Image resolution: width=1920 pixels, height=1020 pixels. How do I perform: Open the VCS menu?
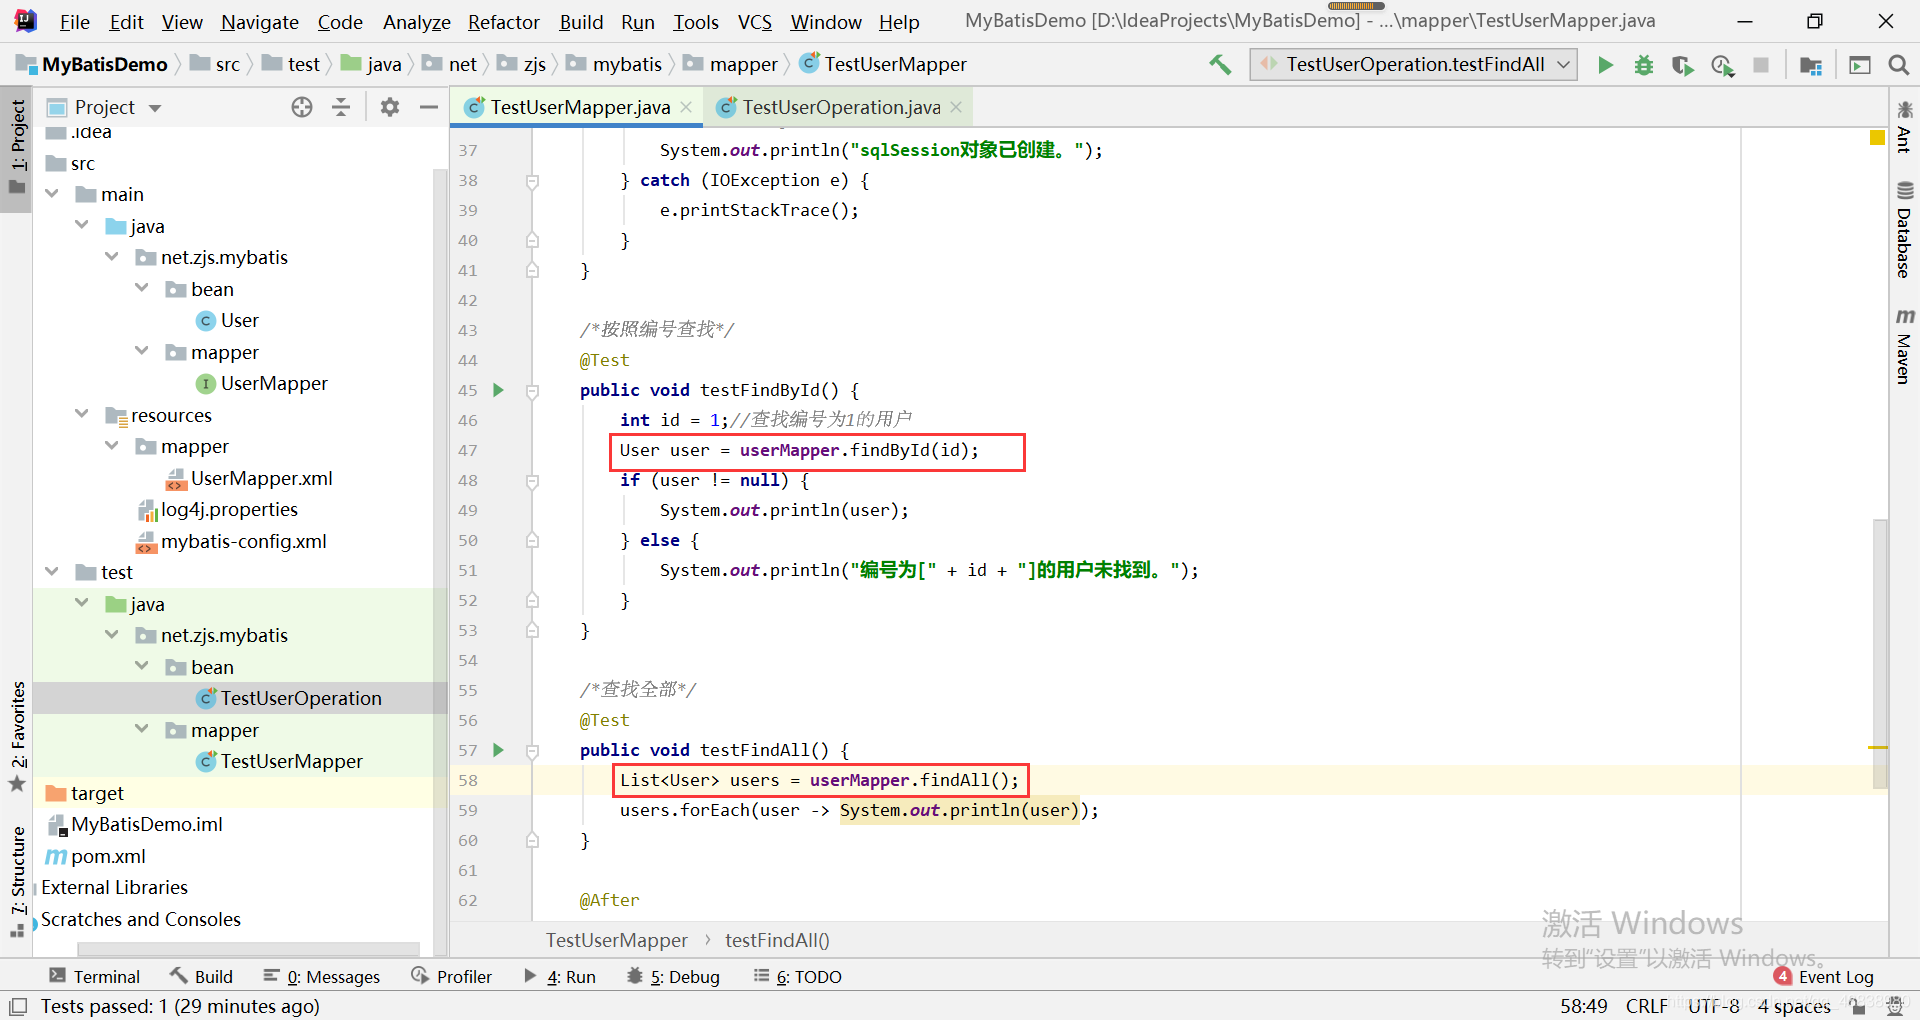[754, 22]
